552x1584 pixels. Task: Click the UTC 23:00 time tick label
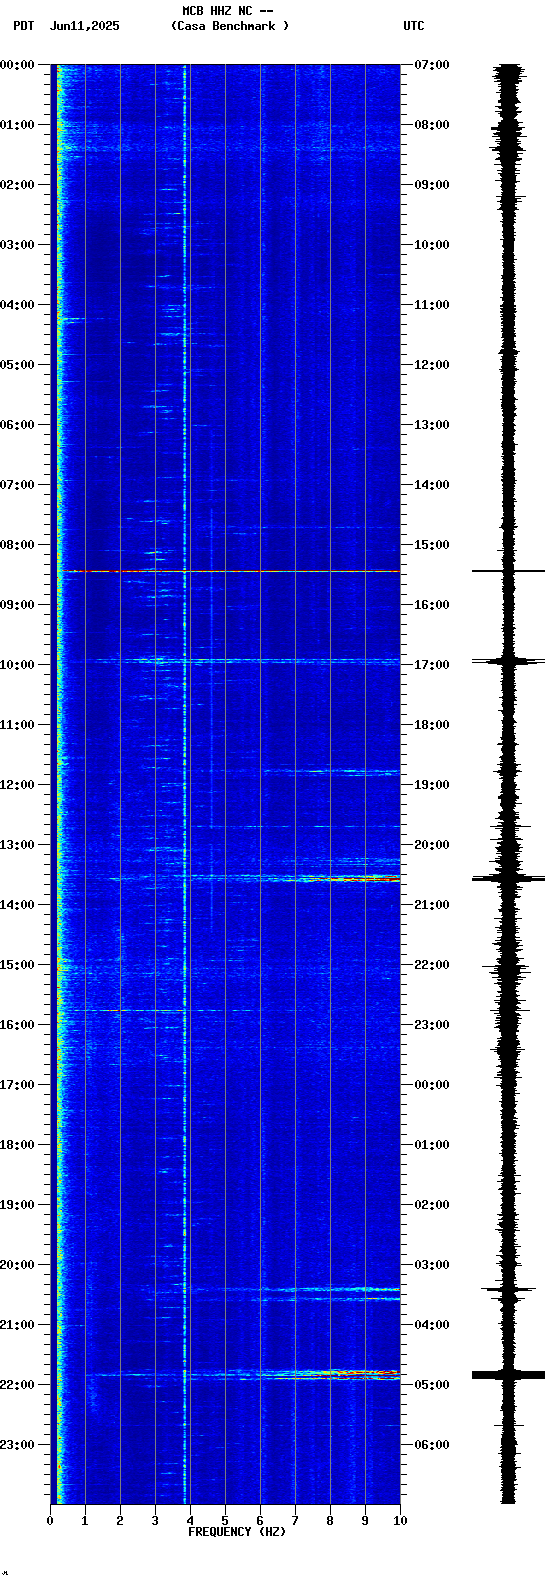tap(432, 1025)
